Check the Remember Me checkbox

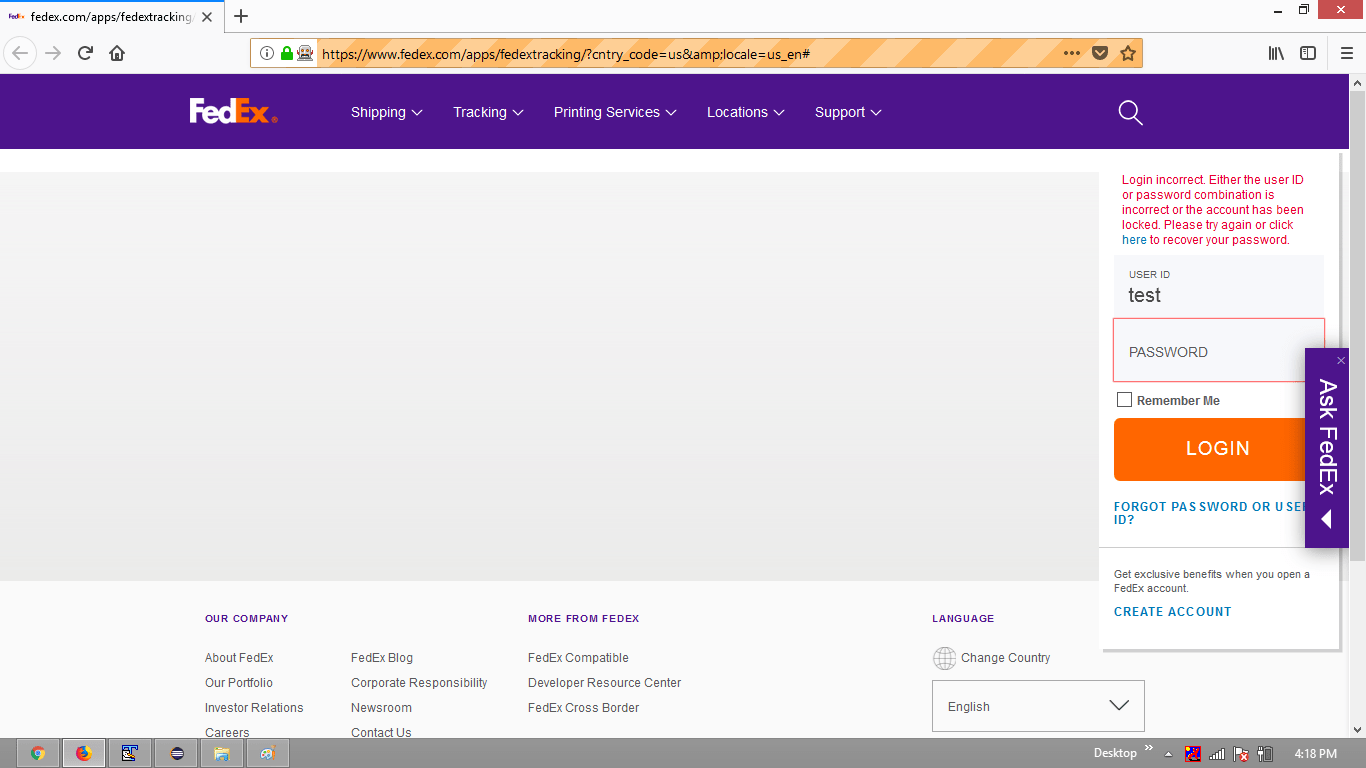point(1124,400)
